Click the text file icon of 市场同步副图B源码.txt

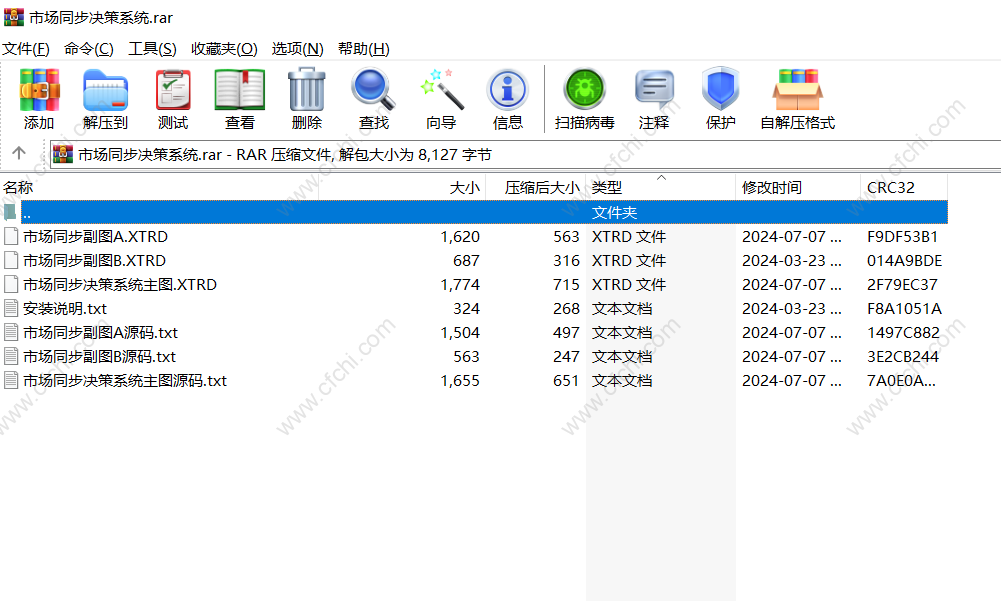[11, 356]
